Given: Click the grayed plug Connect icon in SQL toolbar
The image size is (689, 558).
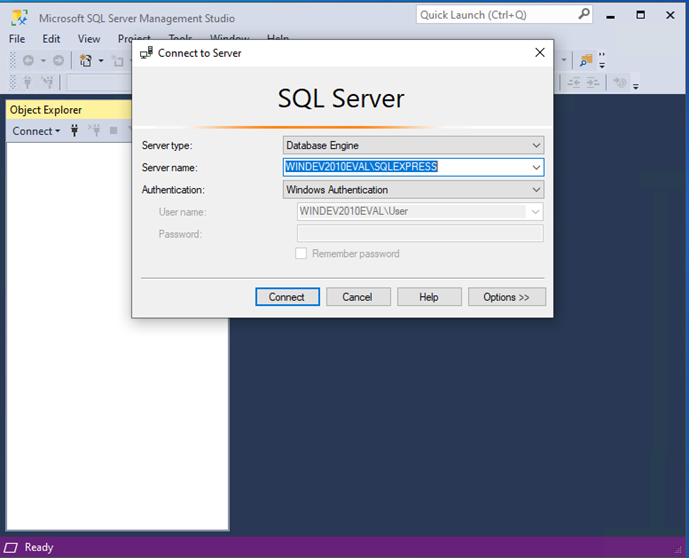Looking at the screenshot, I should [27, 82].
